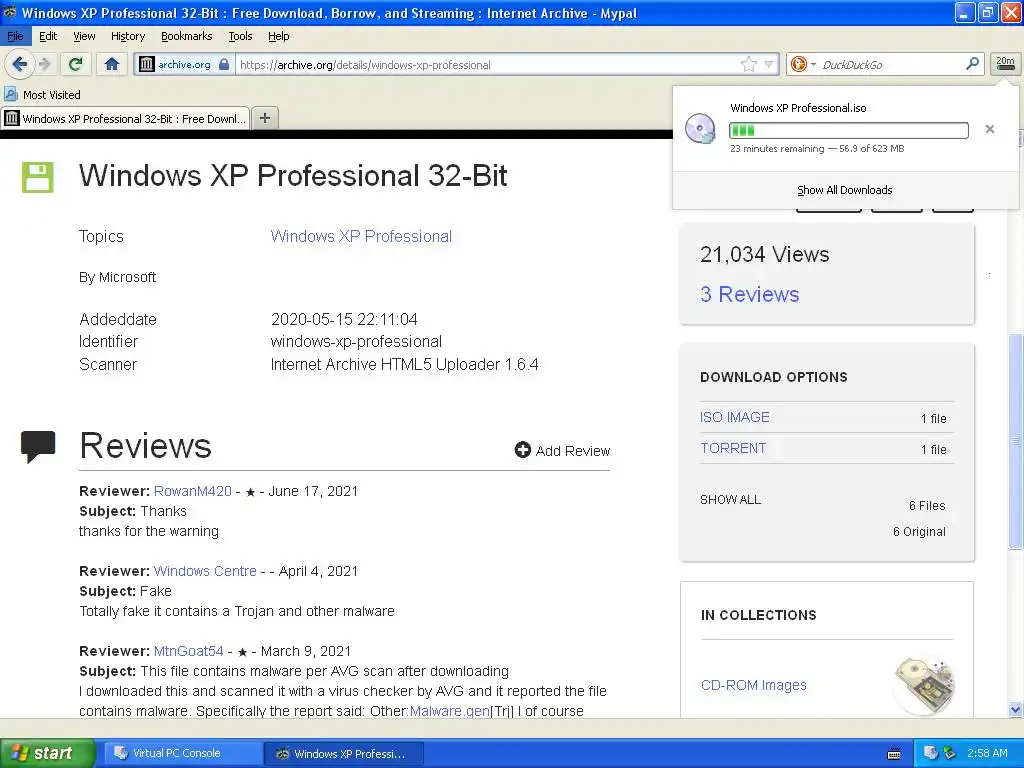This screenshot has height=768, width=1024.
Task: Click the Reviews speech bubble icon
Action: (x=38, y=446)
